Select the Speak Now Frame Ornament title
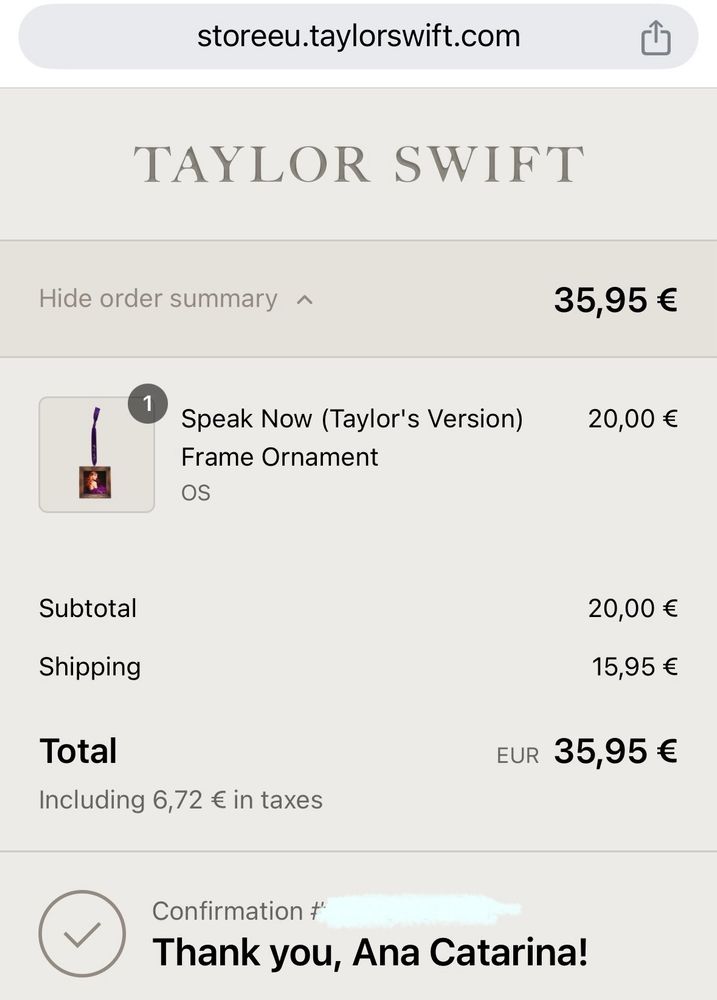The height and width of the screenshot is (1000, 717). (x=351, y=437)
